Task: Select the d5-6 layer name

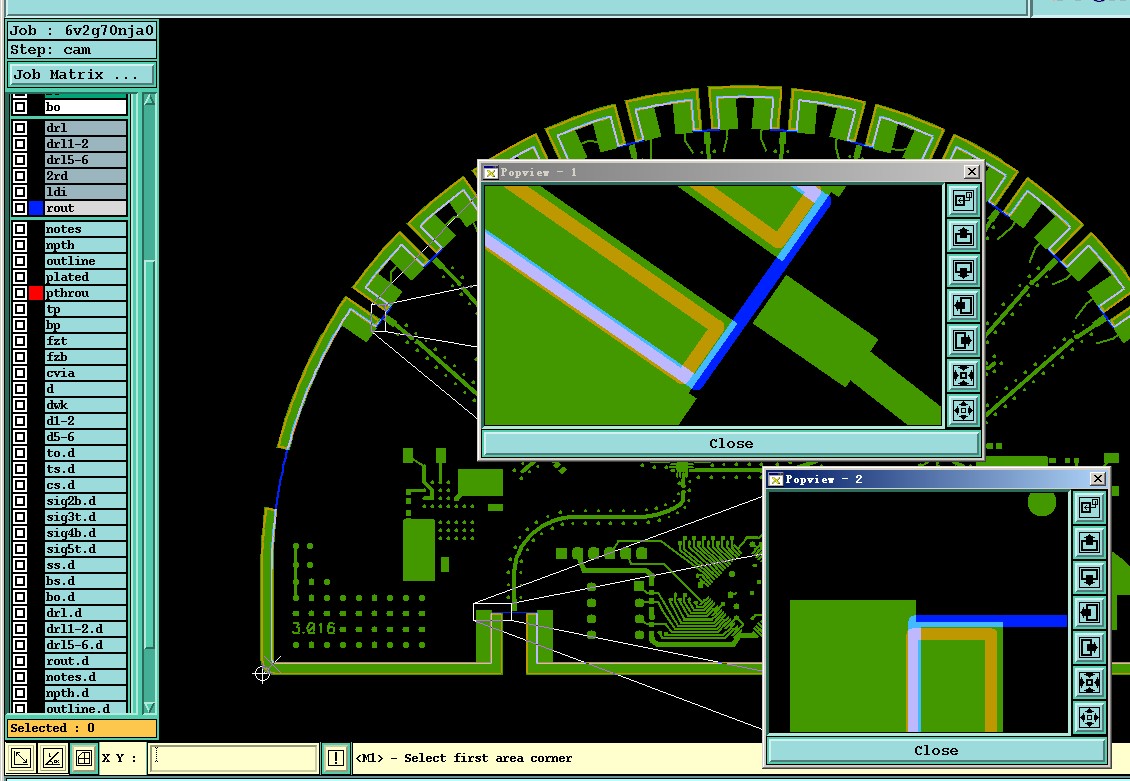Action: (x=85, y=437)
